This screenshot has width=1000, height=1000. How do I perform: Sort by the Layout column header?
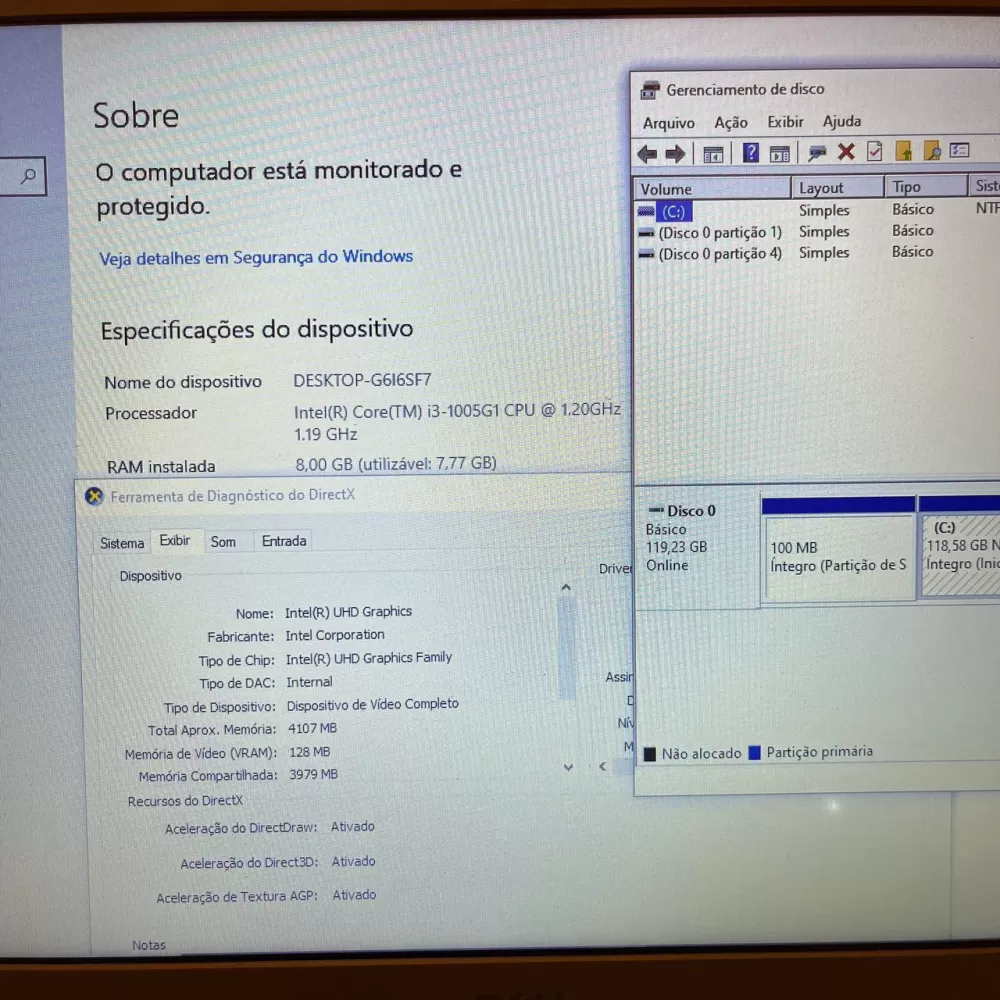tap(822, 188)
